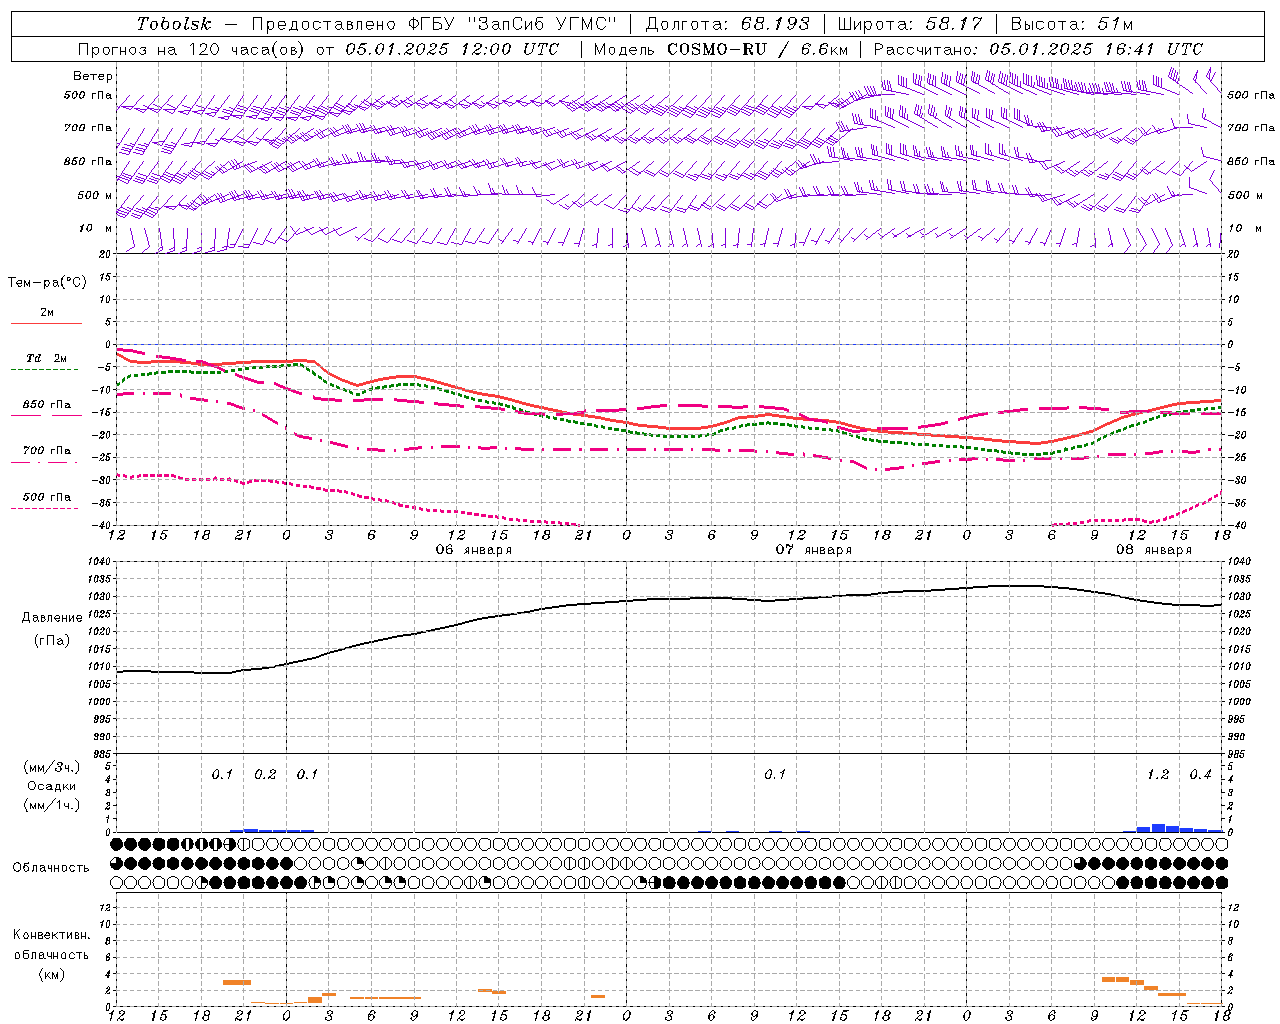Select the 08 января date label
The height and width of the screenshot is (1024, 1280).
pos(1153,550)
